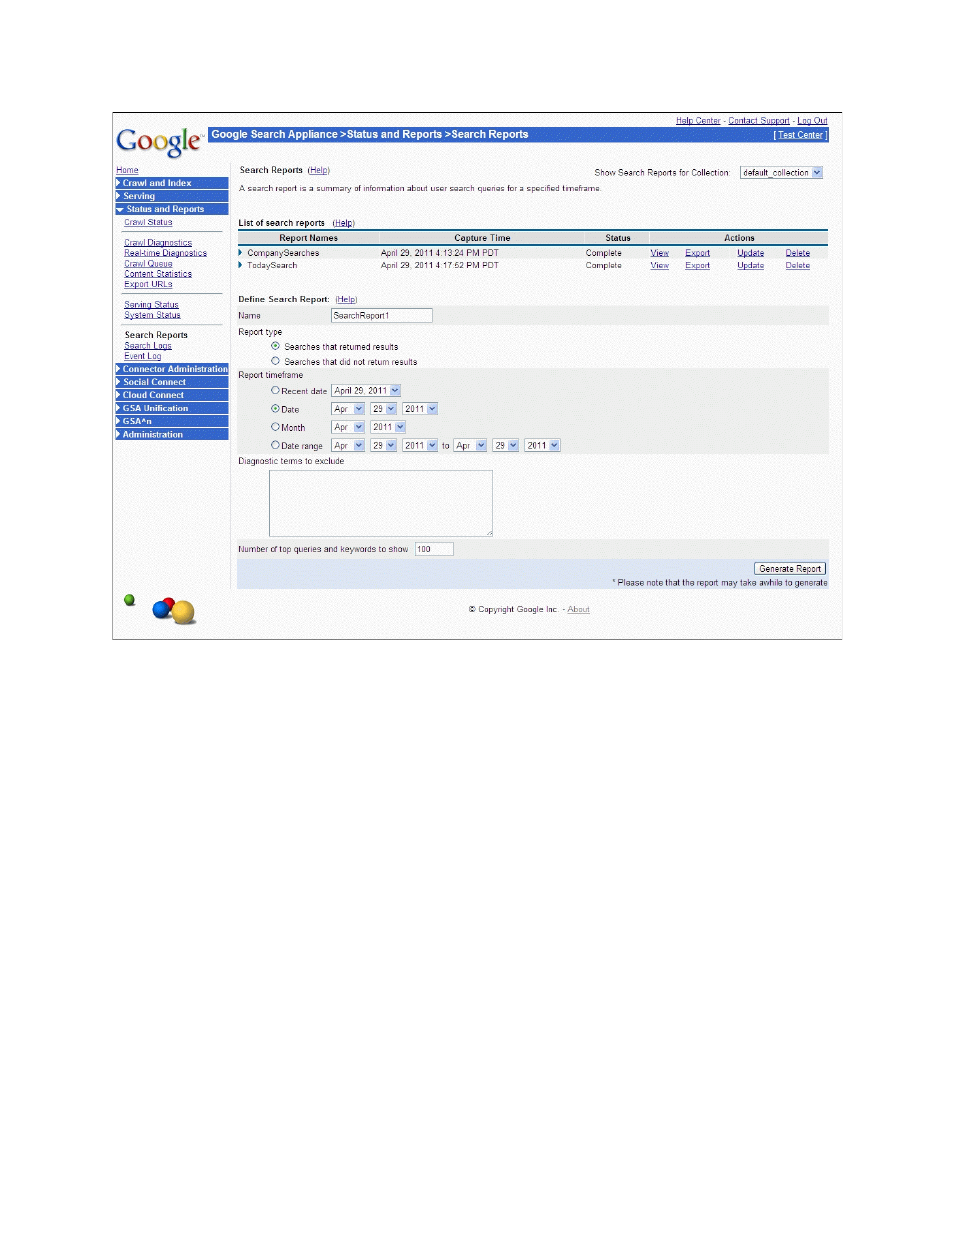The image size is (954, 1235).
Task: Open the Export URLs link
Action: 148,284
